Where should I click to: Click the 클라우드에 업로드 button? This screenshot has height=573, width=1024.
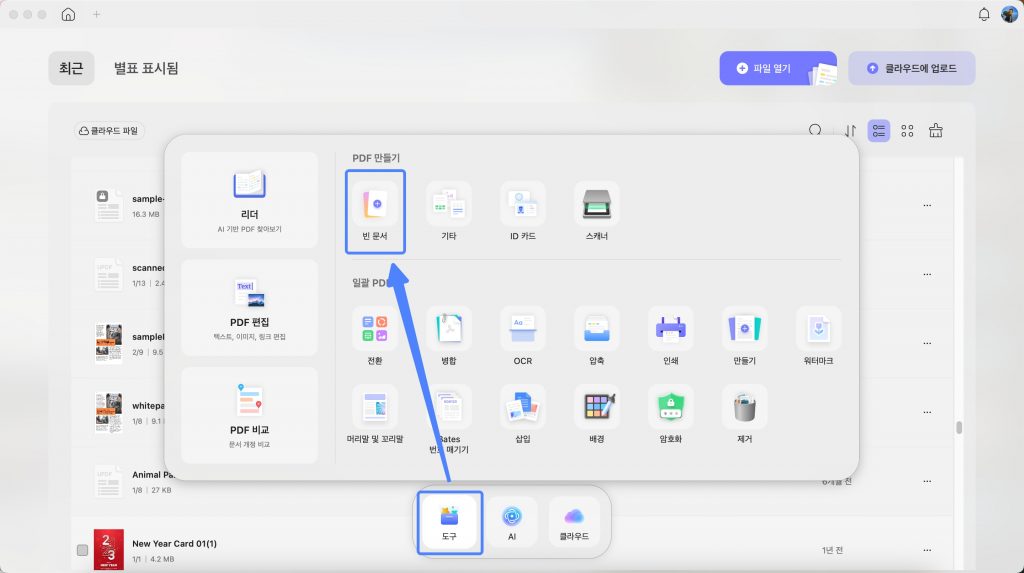click(912, 68)
